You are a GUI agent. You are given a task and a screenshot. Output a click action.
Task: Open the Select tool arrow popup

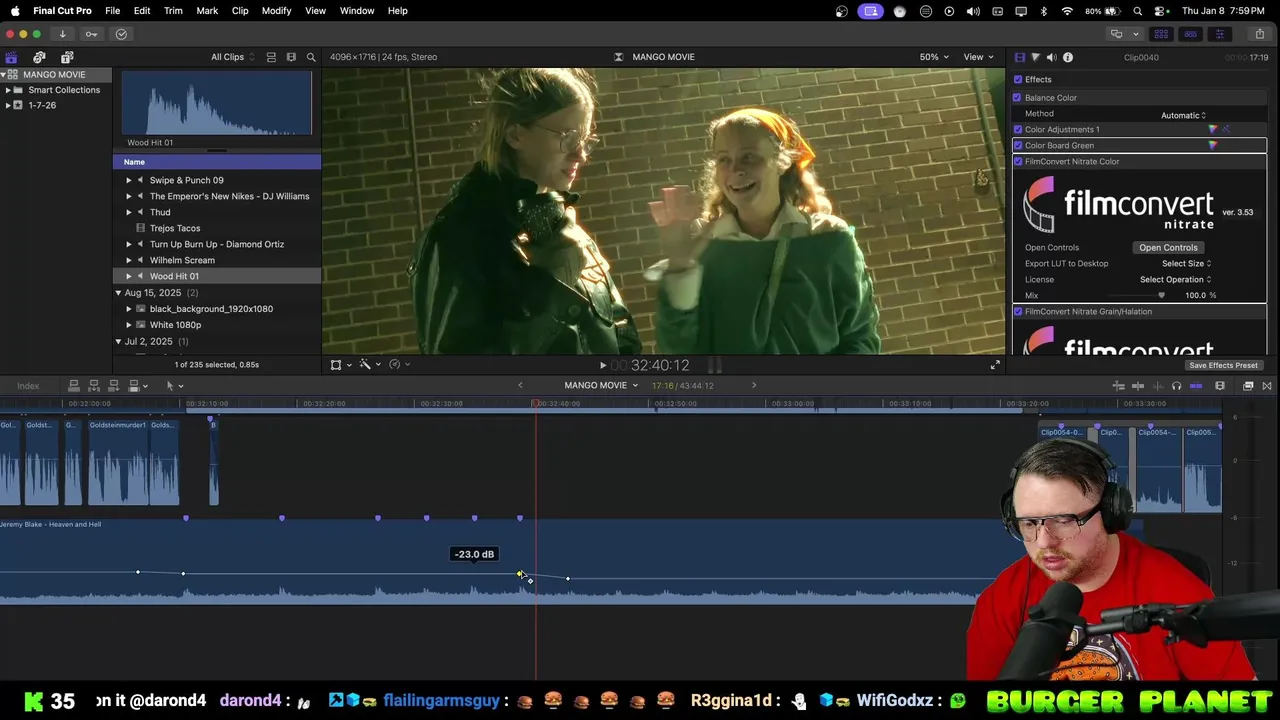pos(174,386)
